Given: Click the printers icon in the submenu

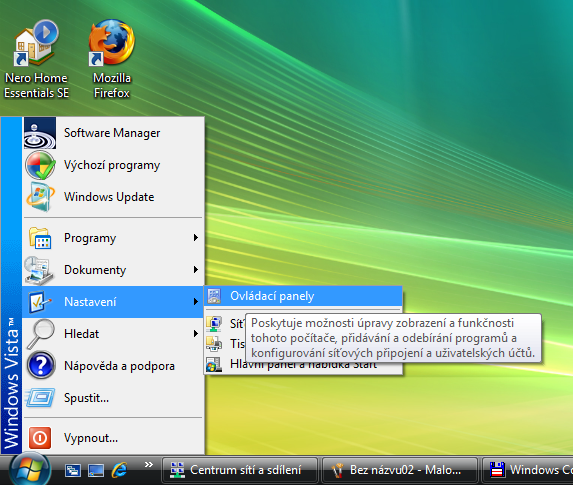Looking at the screenshot, I should click(x=214, y=344).
